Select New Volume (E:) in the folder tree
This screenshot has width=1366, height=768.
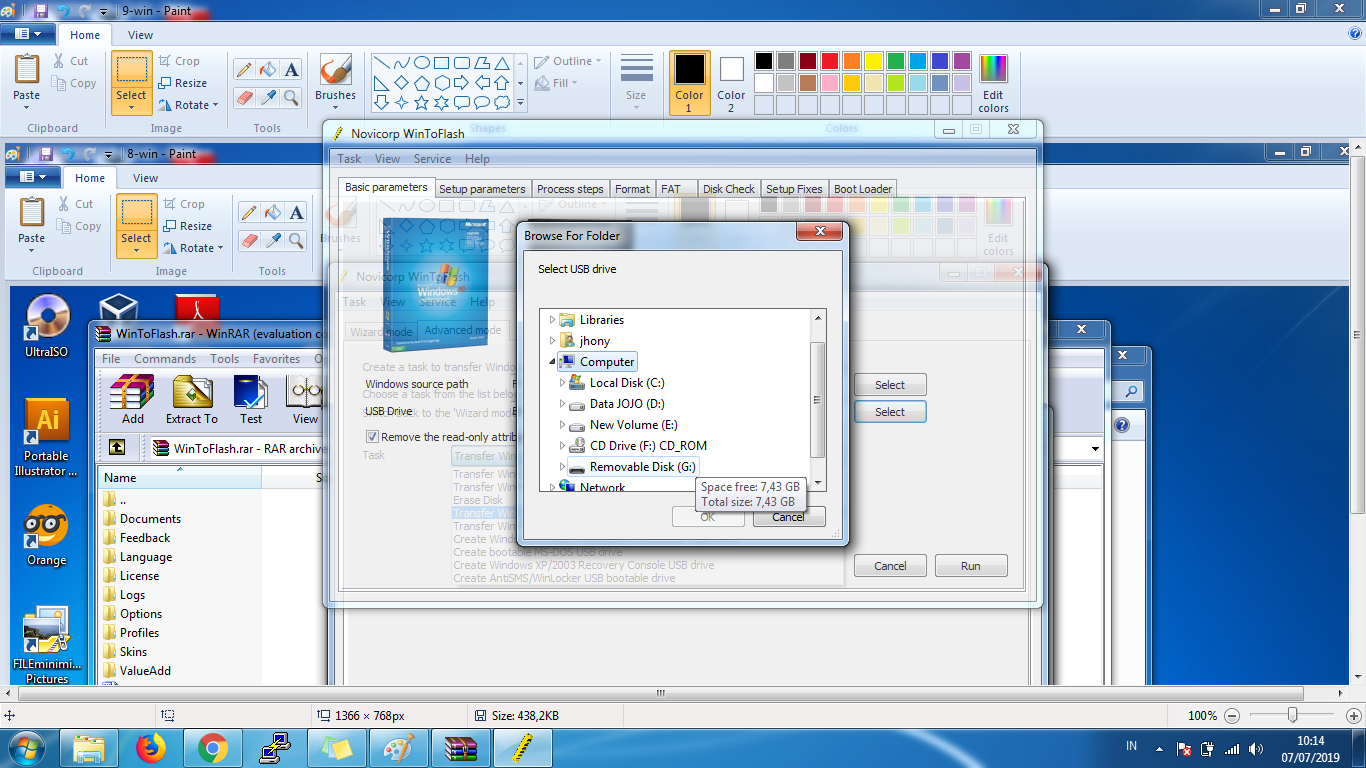point(633,425)
